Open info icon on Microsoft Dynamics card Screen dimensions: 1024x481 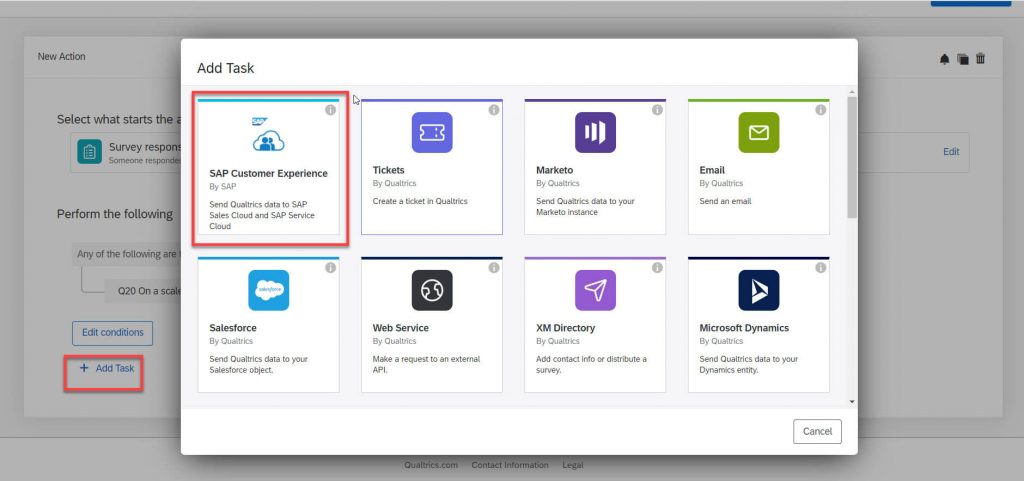820,268
